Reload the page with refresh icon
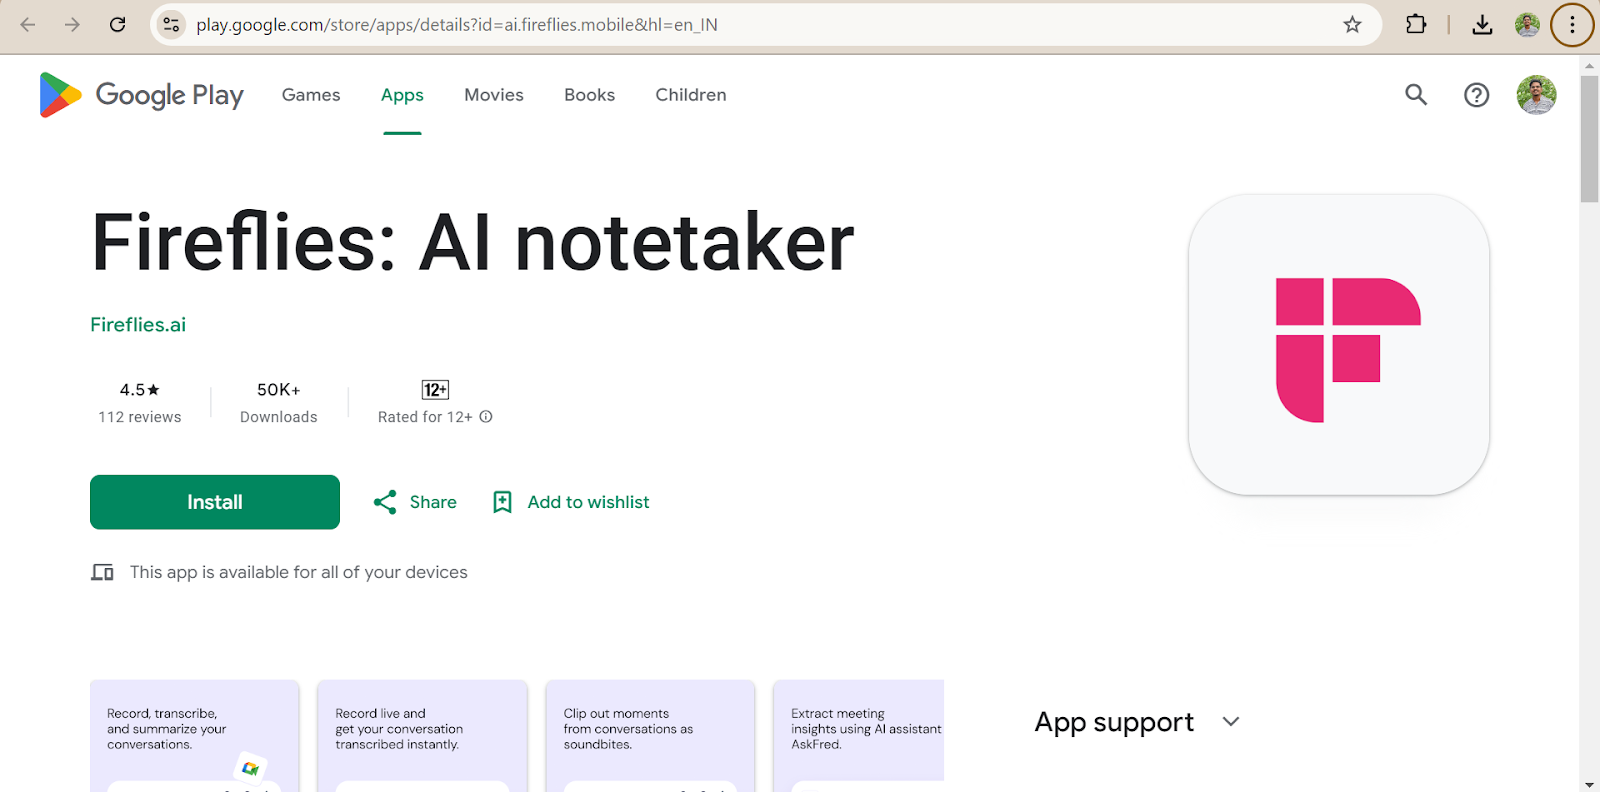Screen dimensions: 1600x792 117,25
